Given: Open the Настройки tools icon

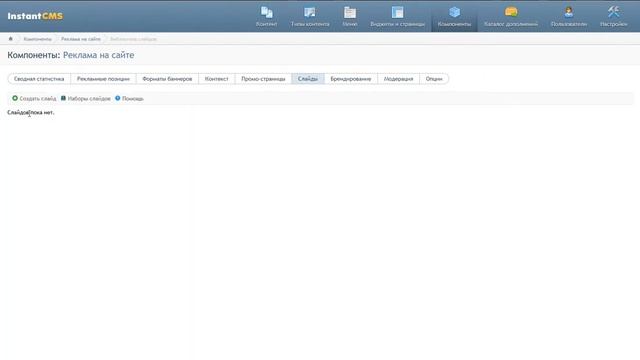Looking at the screenshot, I should point(613,12).
